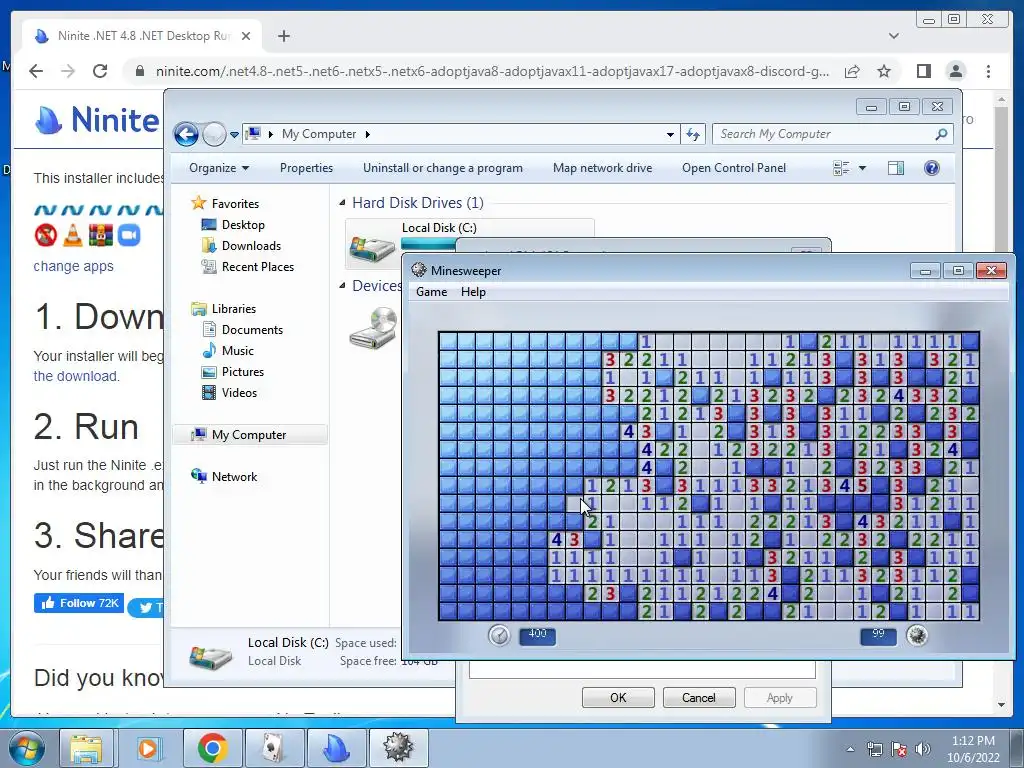Click the Minesweeper title bar icon
Screen dimensions: 1024x768
point(419,270)
